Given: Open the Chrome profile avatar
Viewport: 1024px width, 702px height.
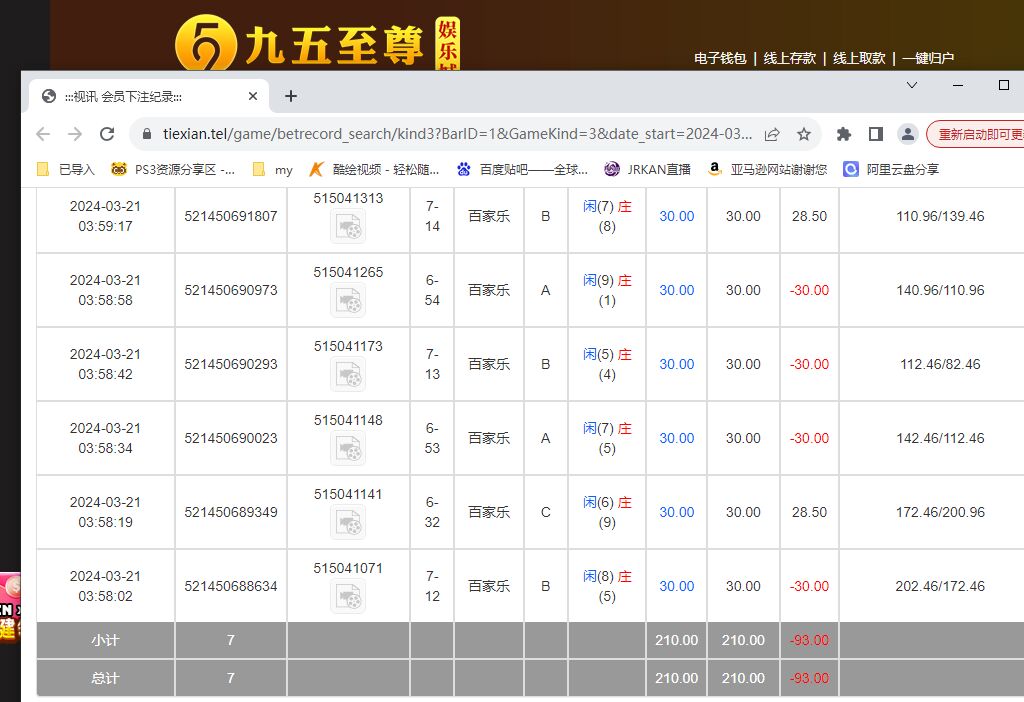Looking at the screenshot, I should pyautogui.click(x=907, y=134).
